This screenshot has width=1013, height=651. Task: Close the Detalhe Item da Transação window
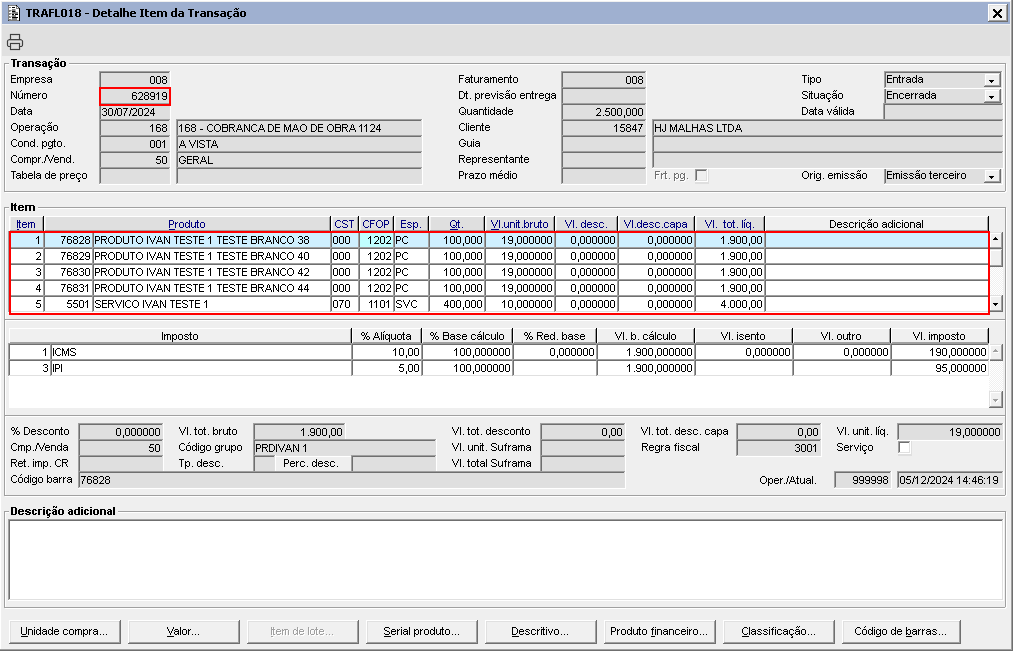point(997,13)
